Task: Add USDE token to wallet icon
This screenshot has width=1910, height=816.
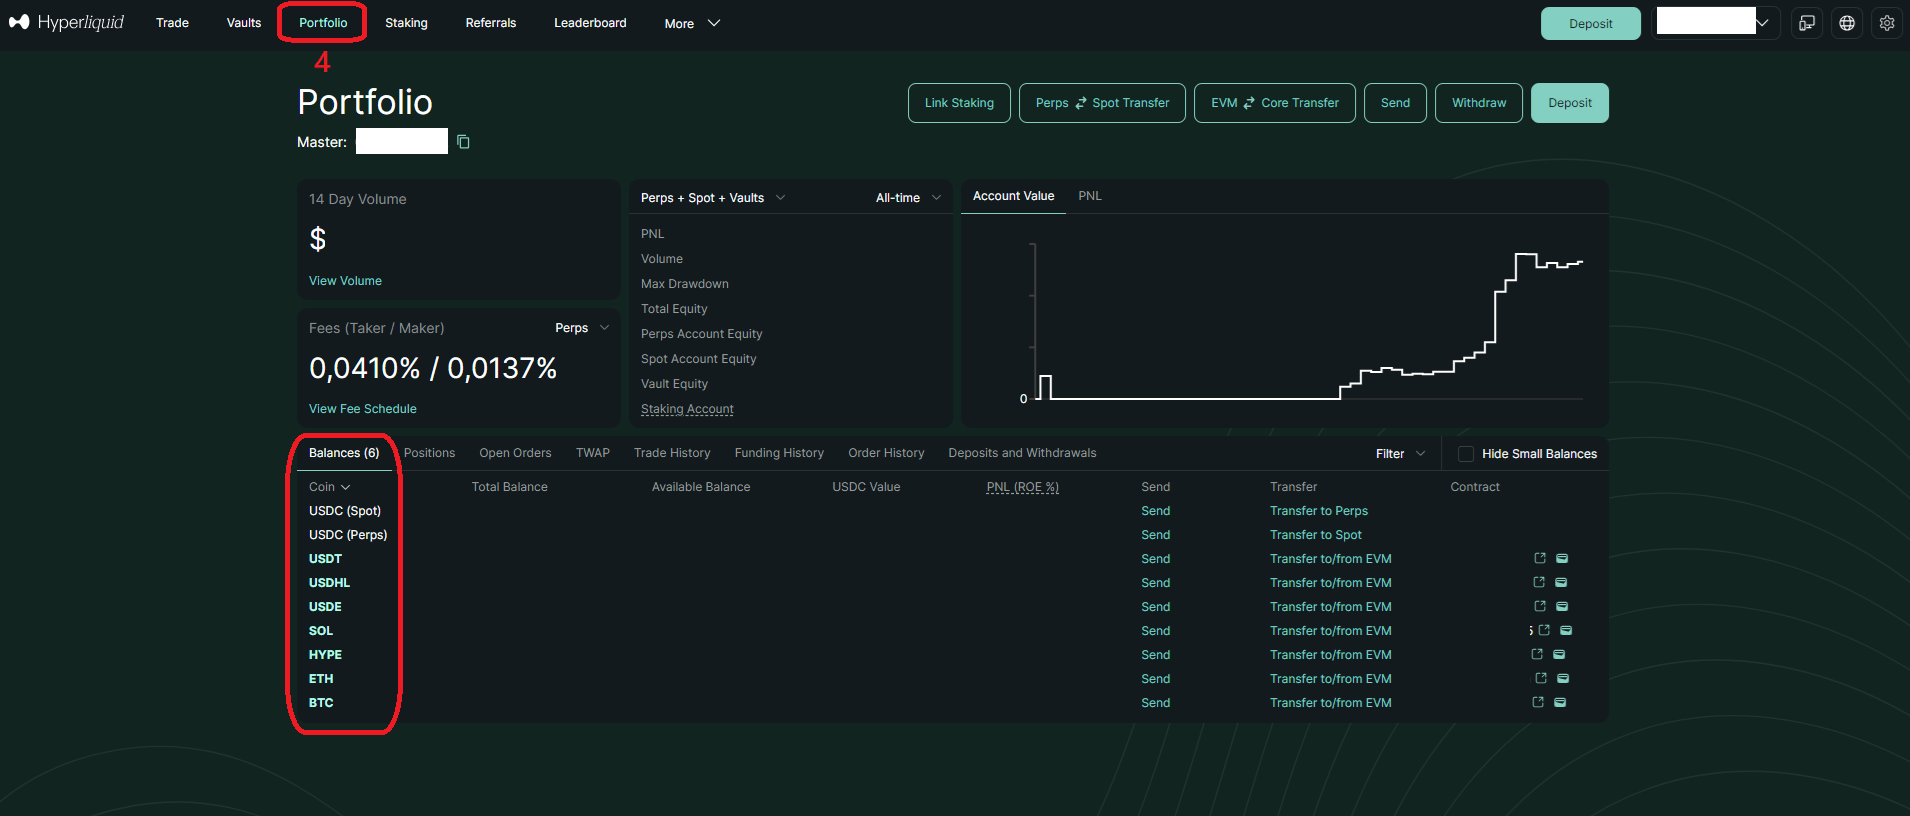Action: pyautogui.click(x=1562, y=606)
